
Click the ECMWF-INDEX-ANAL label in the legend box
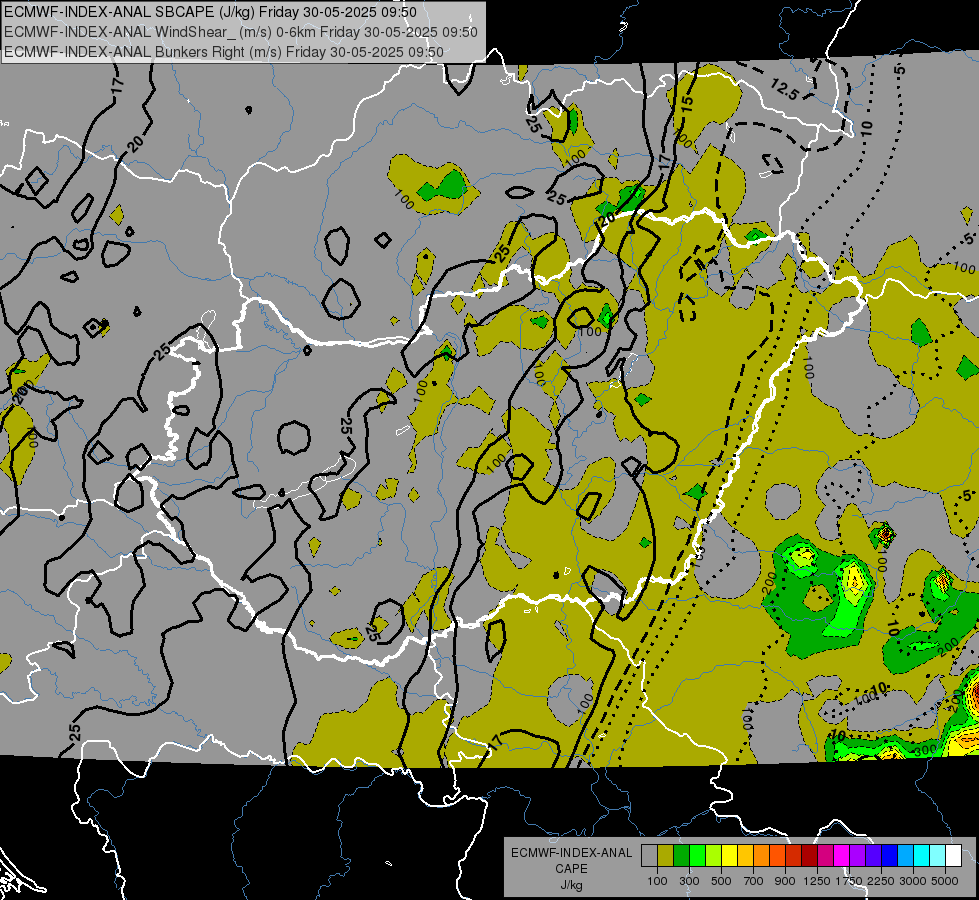coord(571,853)
